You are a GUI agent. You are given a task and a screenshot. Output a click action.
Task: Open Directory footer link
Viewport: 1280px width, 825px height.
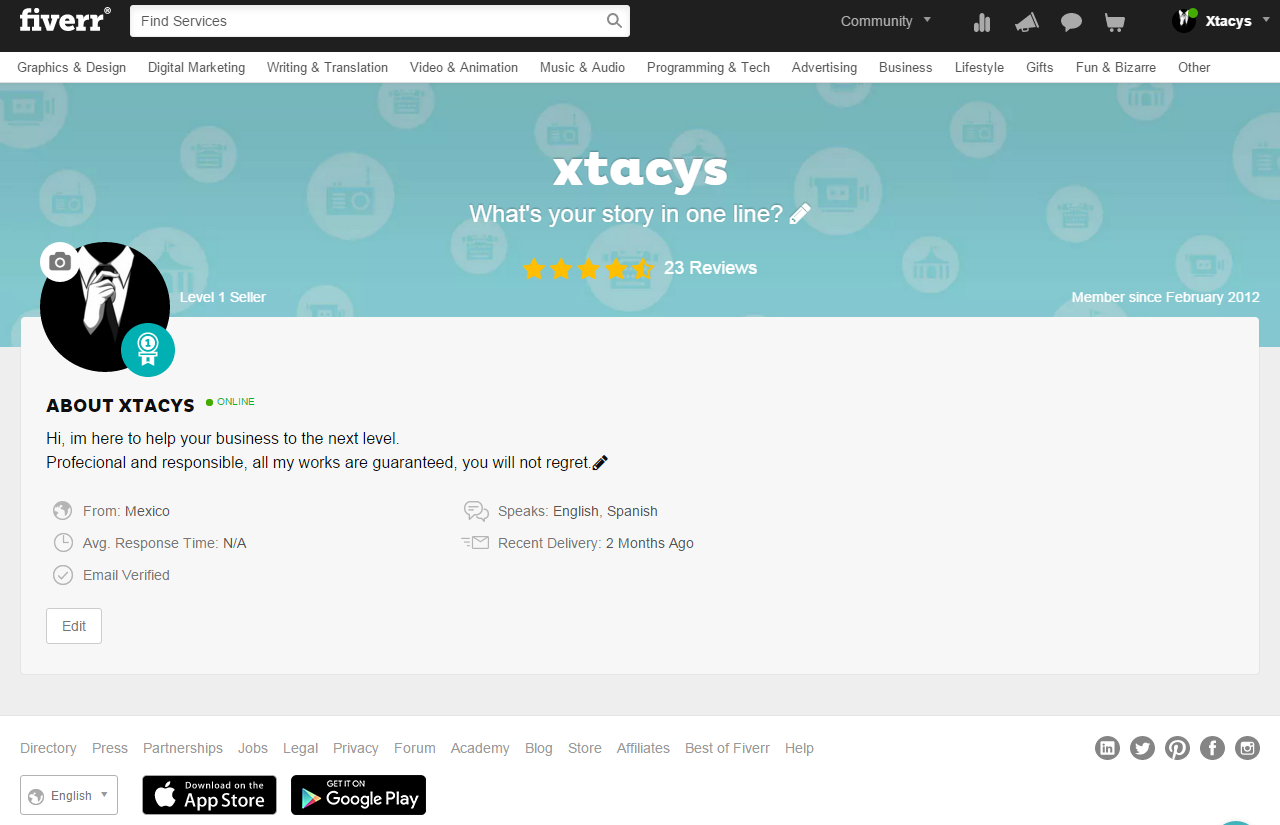pyautogui.click(x=48, y=748)
